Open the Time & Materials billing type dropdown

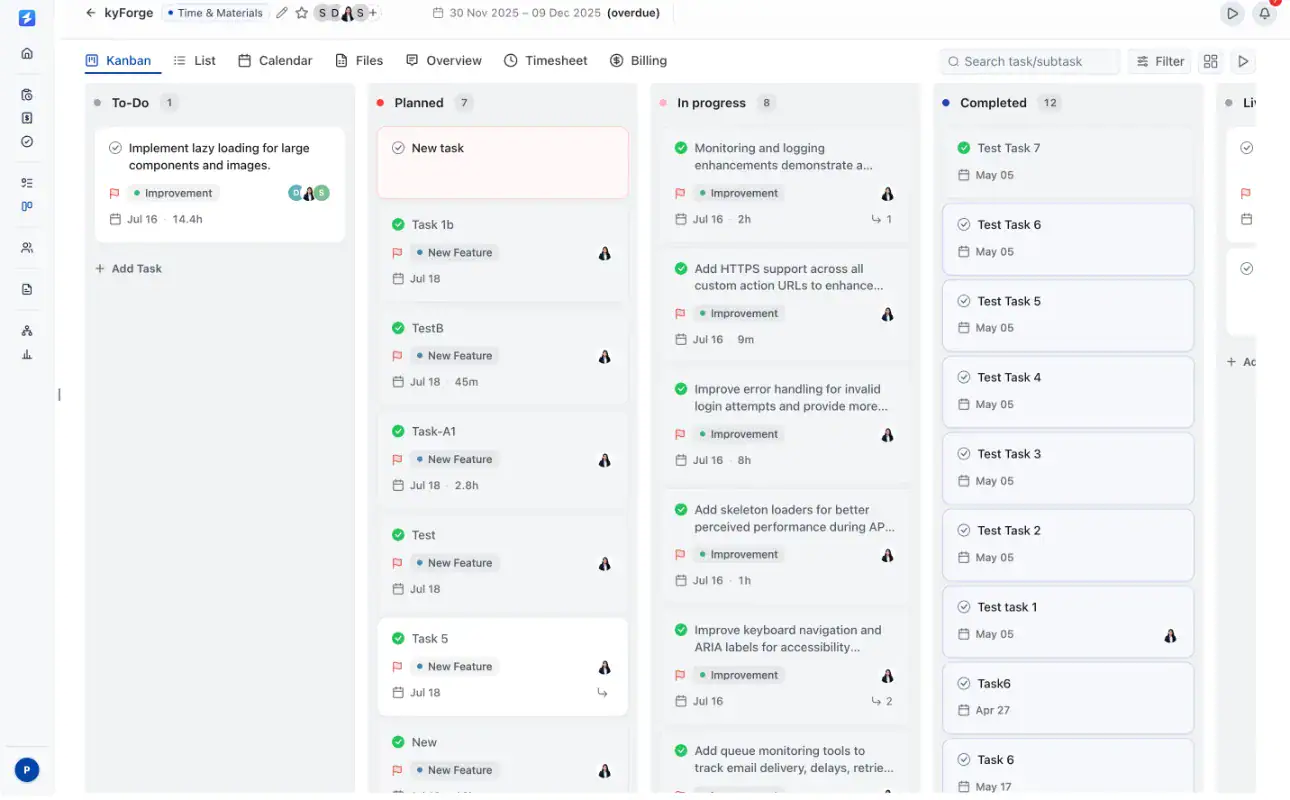pos(215,13)
